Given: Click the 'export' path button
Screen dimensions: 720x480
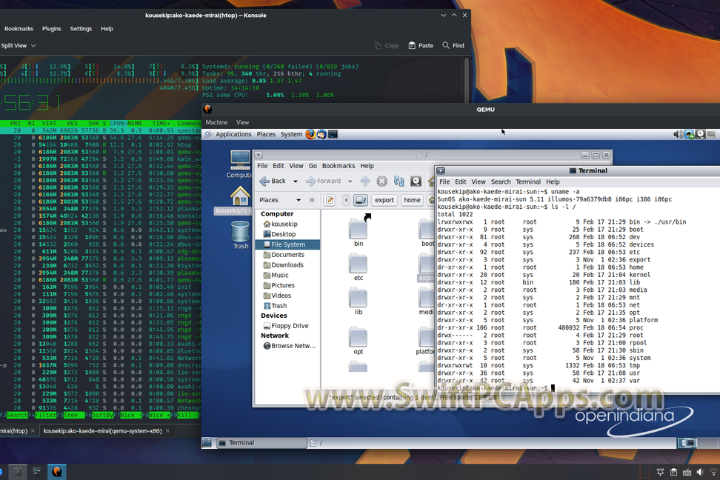Looking at the screenshot, I should pyautogui.click(x=384, y=200).
